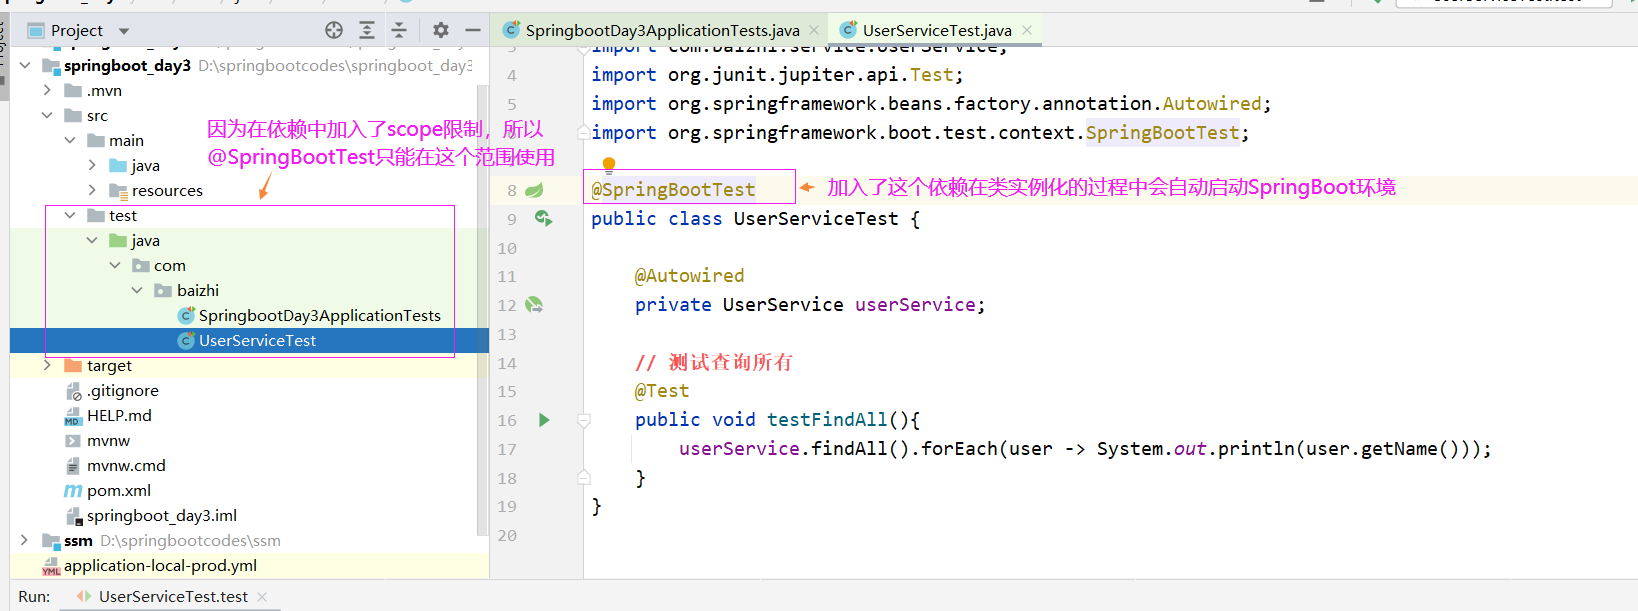
Task: Click the baizhi package icon
Action: pyautogui.click(x=163, y=291)
